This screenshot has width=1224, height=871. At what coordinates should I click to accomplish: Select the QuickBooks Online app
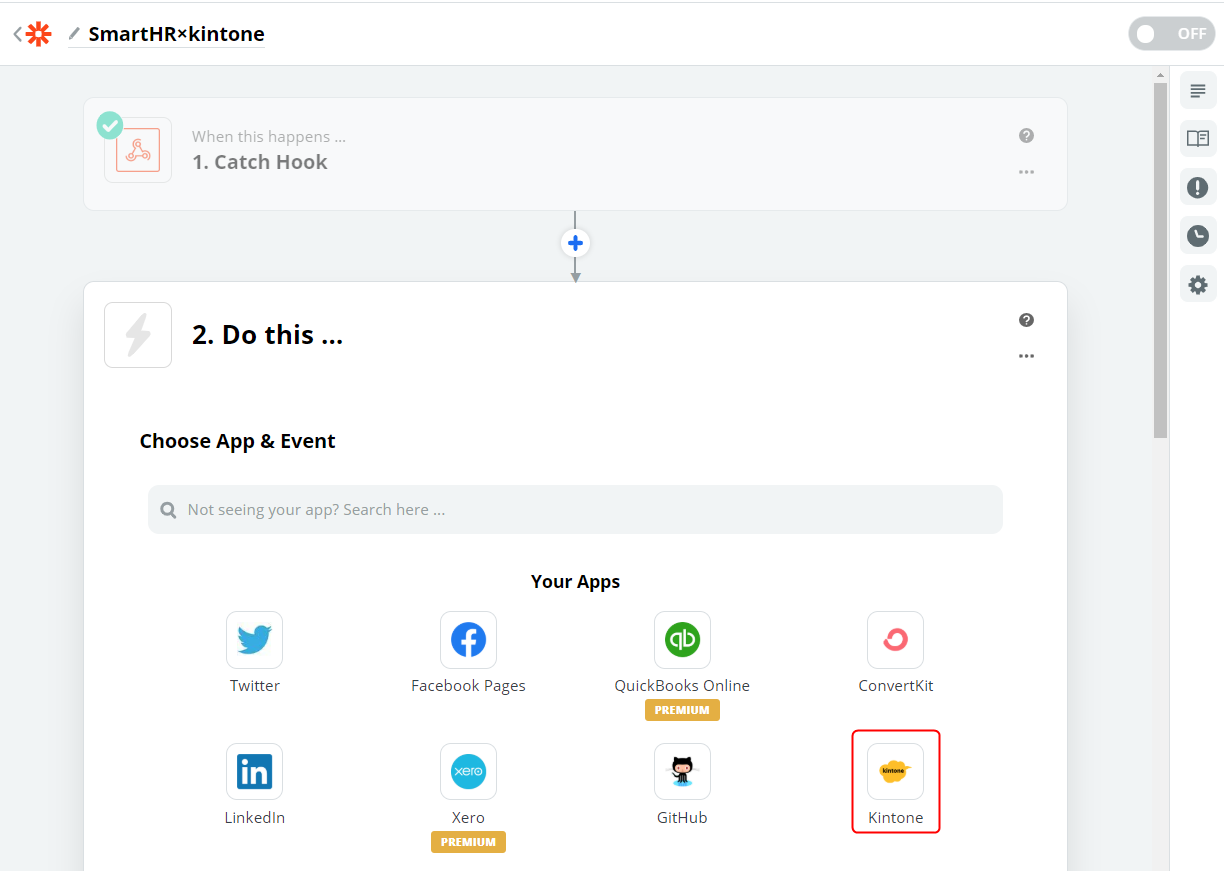point(682,640)
